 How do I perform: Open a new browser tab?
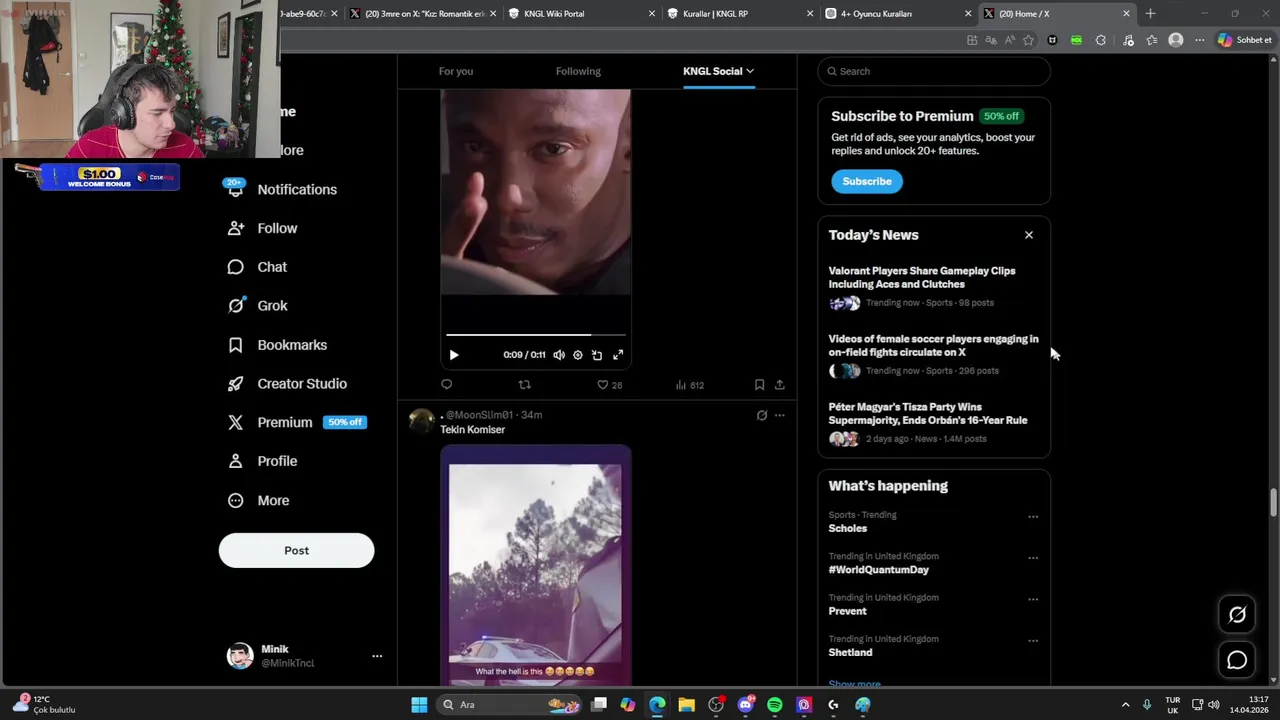(1150, 14)
